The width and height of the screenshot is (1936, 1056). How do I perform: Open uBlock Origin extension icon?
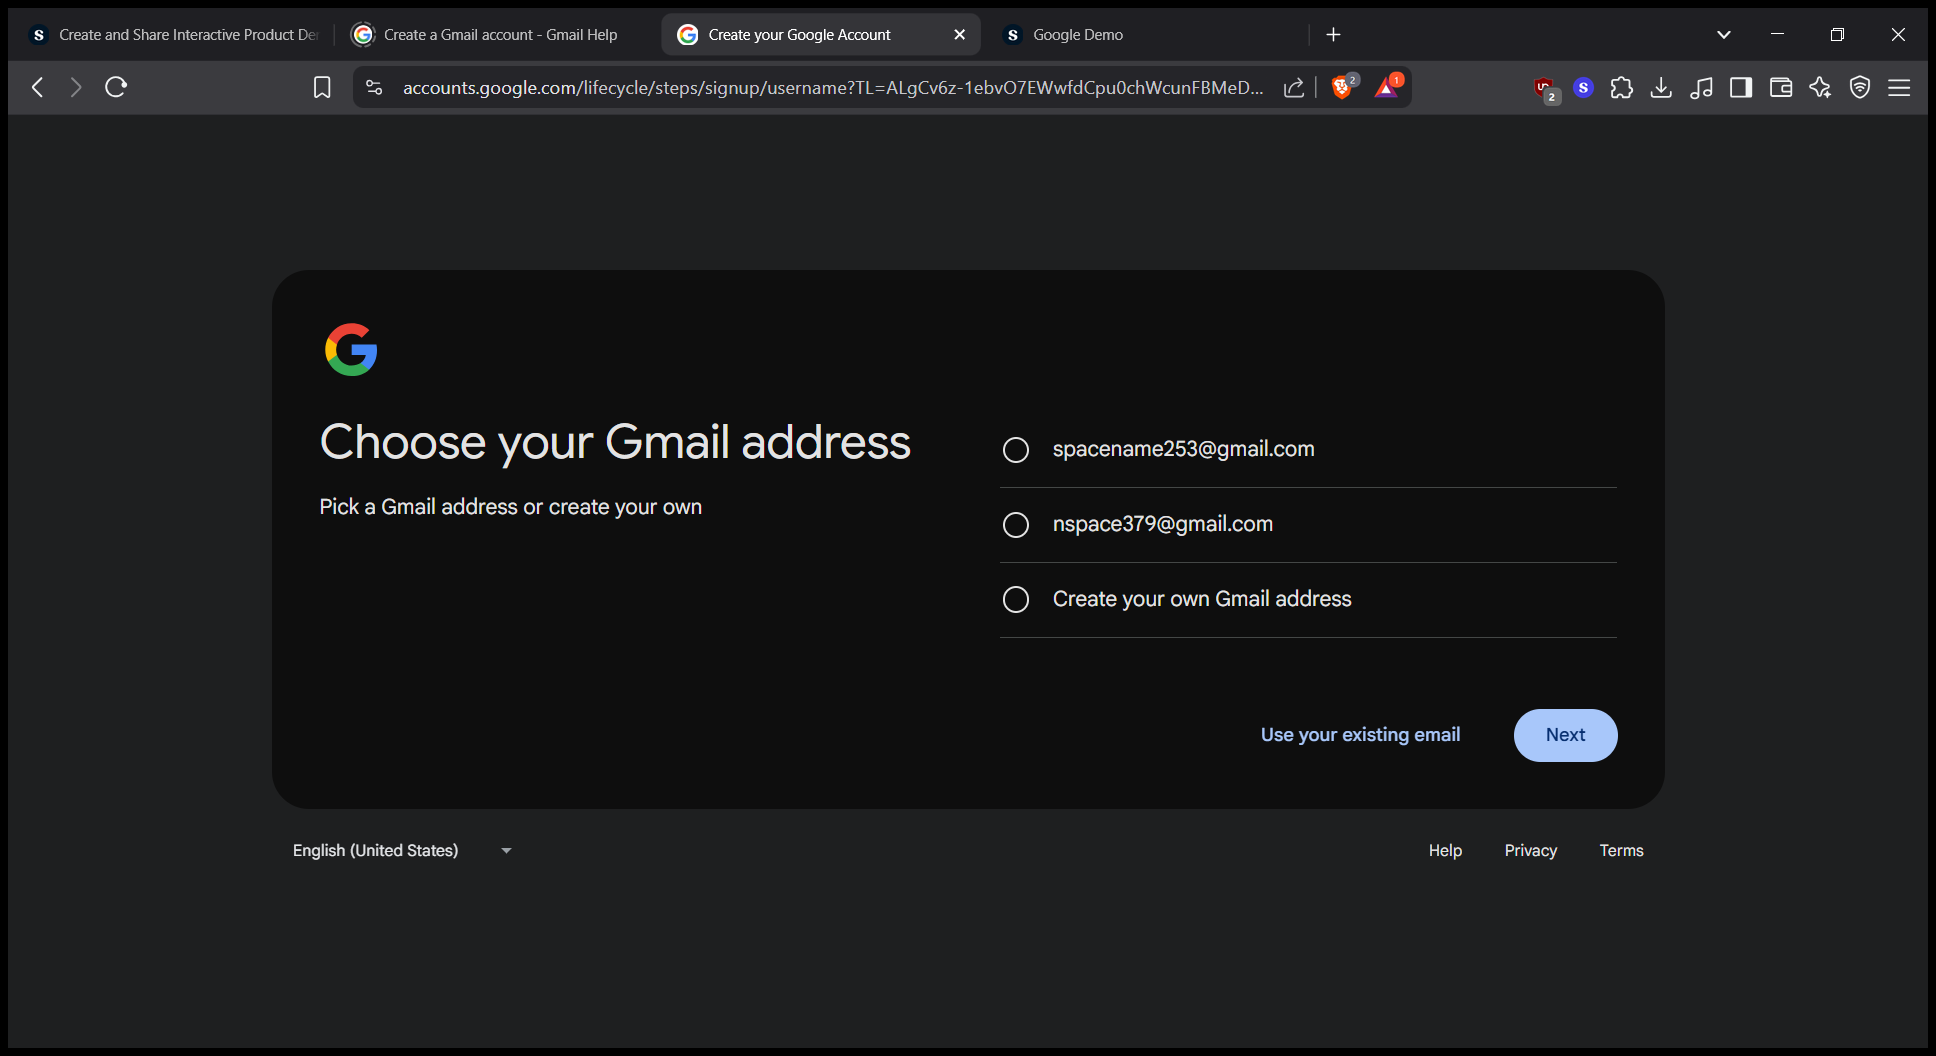(1545, 89)
